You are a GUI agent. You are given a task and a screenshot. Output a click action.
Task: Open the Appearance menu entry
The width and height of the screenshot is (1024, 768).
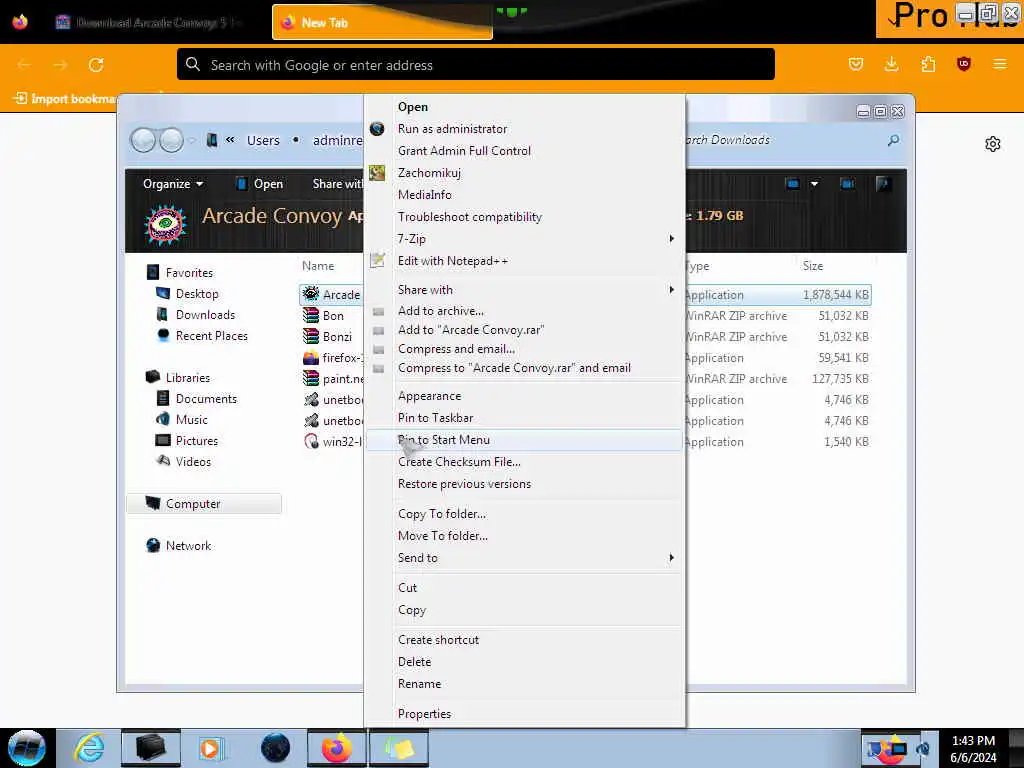tap(429, 396)
